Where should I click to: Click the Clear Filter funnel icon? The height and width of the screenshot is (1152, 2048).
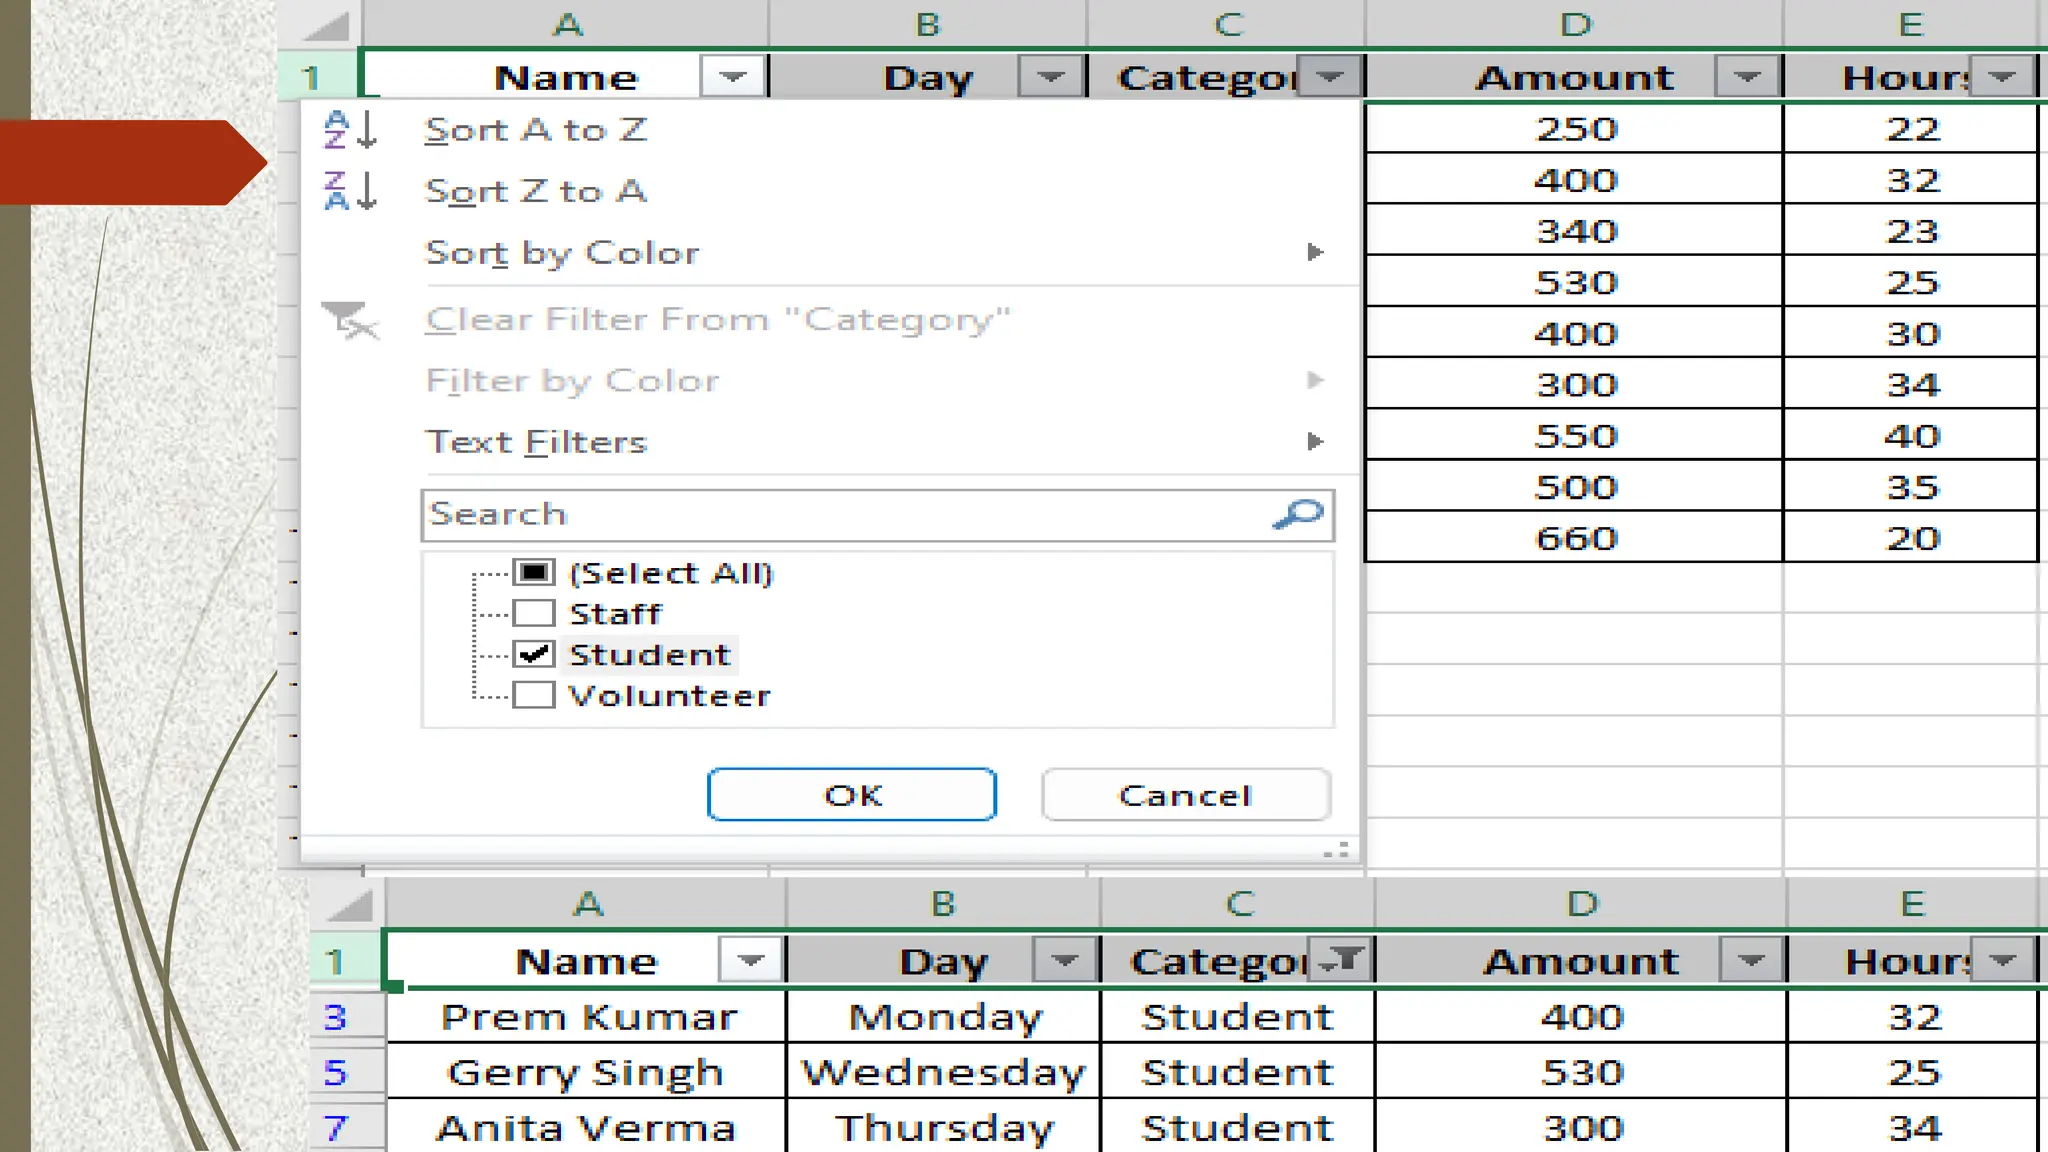(350, 321)
